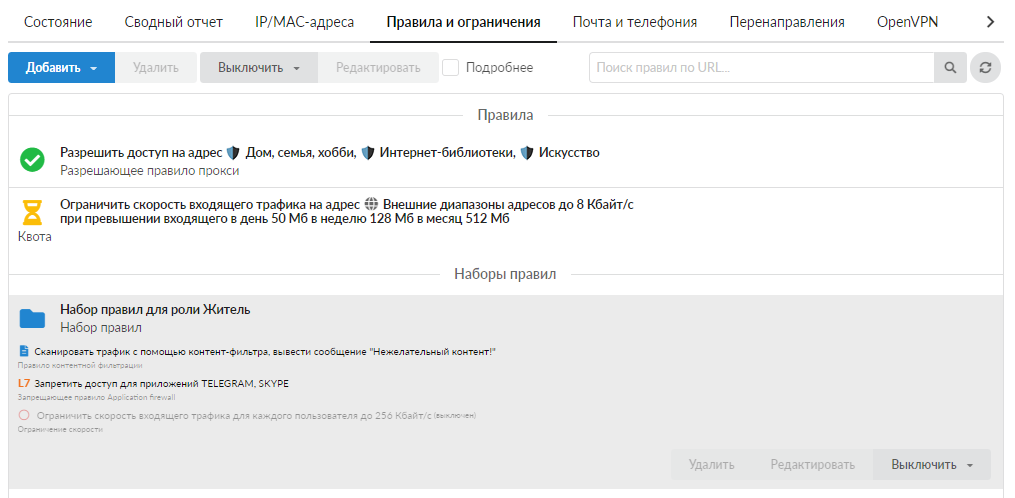Click the blue folder rule-set icon
Viewport: 1015px width, 498px height.
pyautogui.click(x=32, y=318)
